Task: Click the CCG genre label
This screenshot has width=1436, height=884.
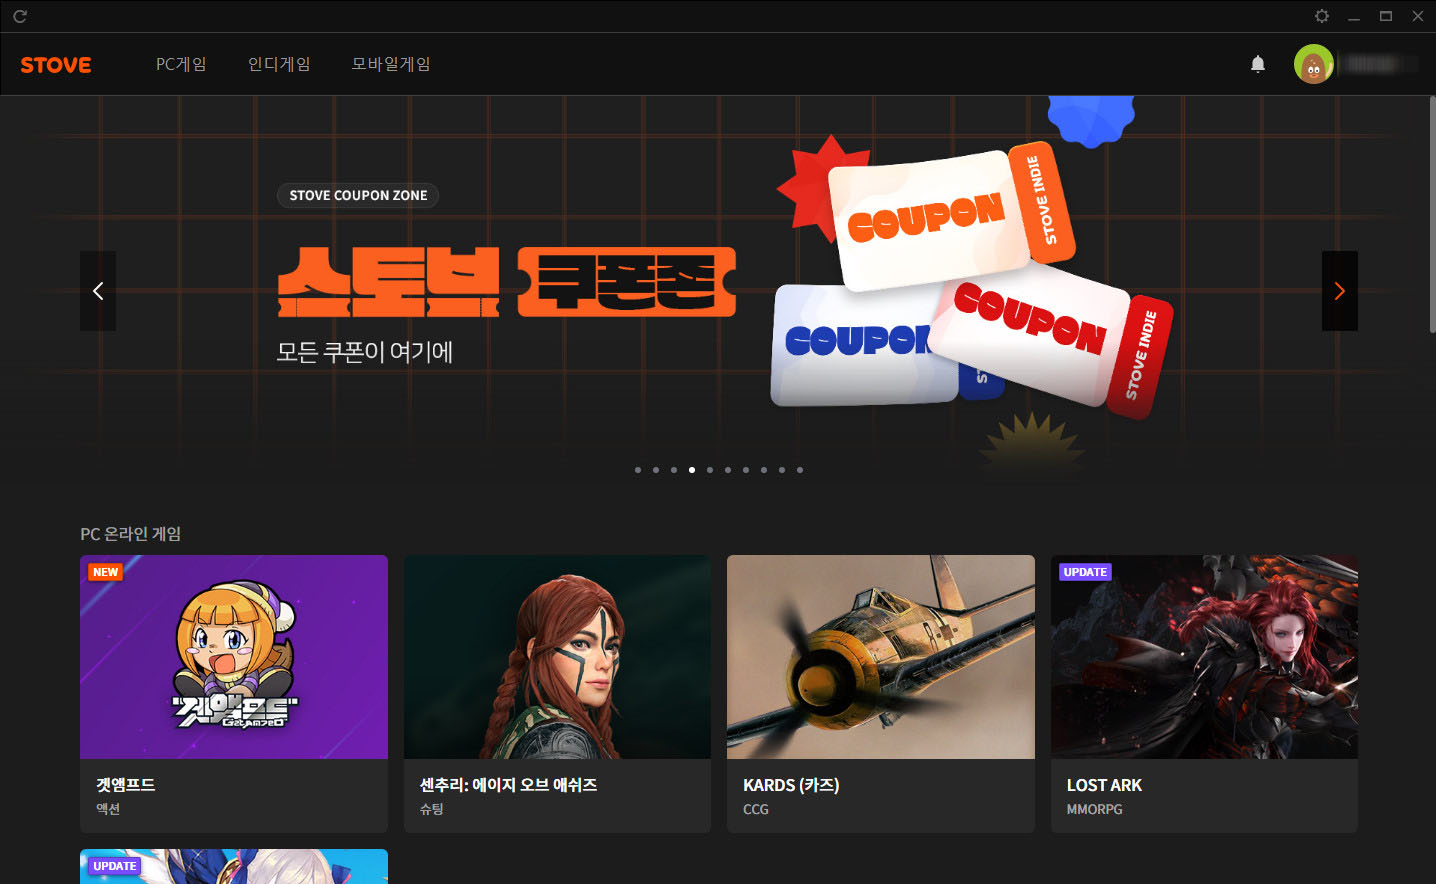Action: pos(756,809)
